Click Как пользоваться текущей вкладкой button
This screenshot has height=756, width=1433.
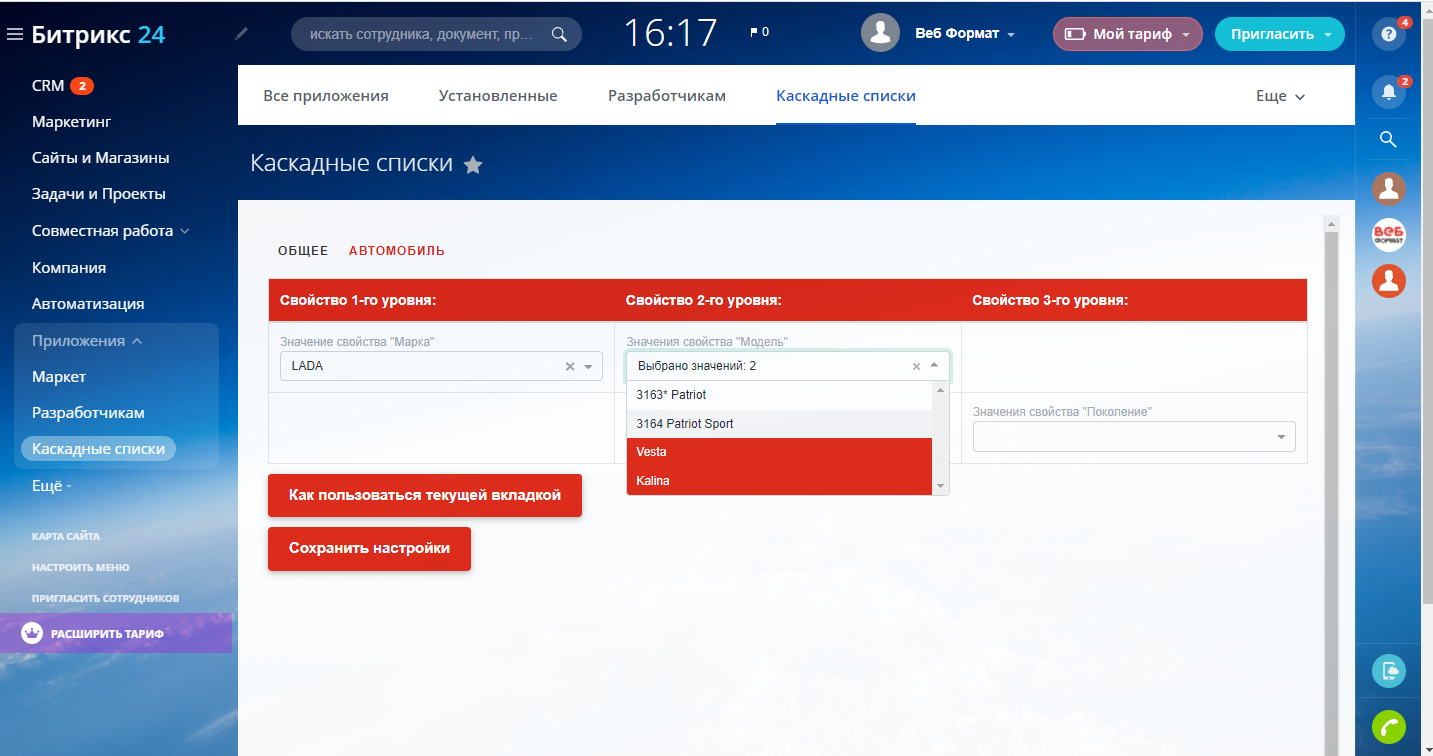425,495
